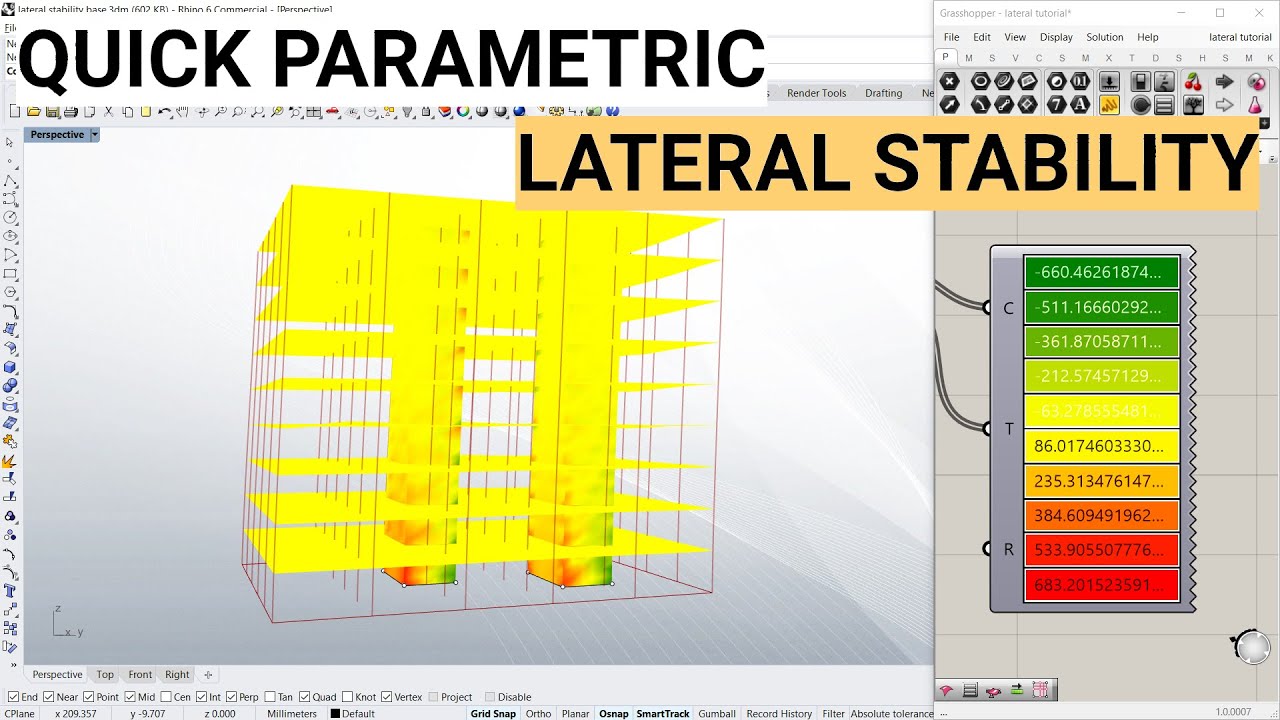
Task: Open the Grasshopper Display menu
Action: (x=1056, y=37)
